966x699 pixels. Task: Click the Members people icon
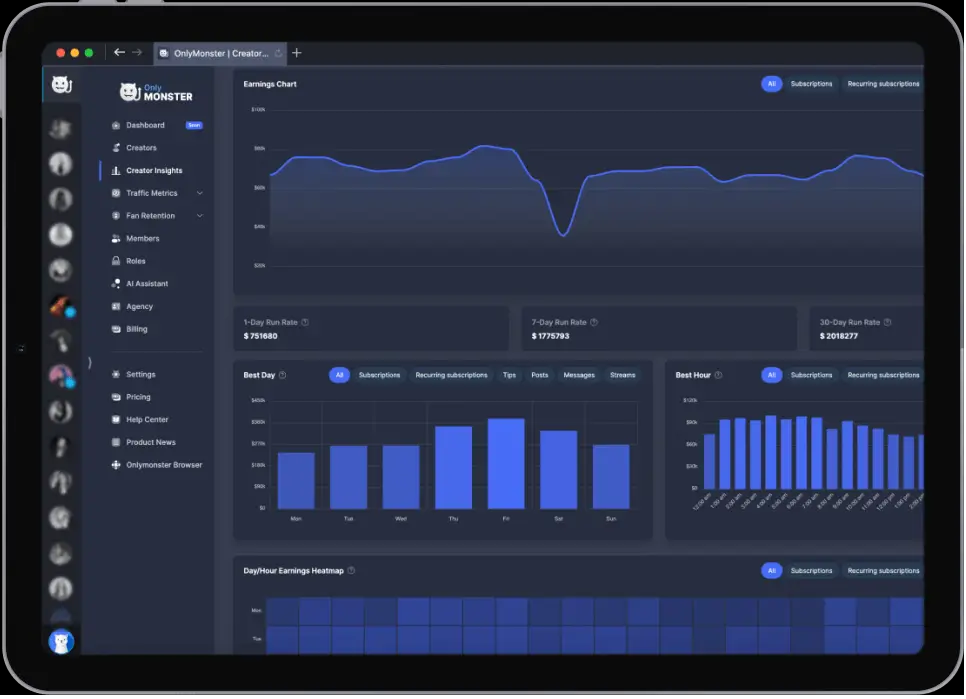point(116,239)
